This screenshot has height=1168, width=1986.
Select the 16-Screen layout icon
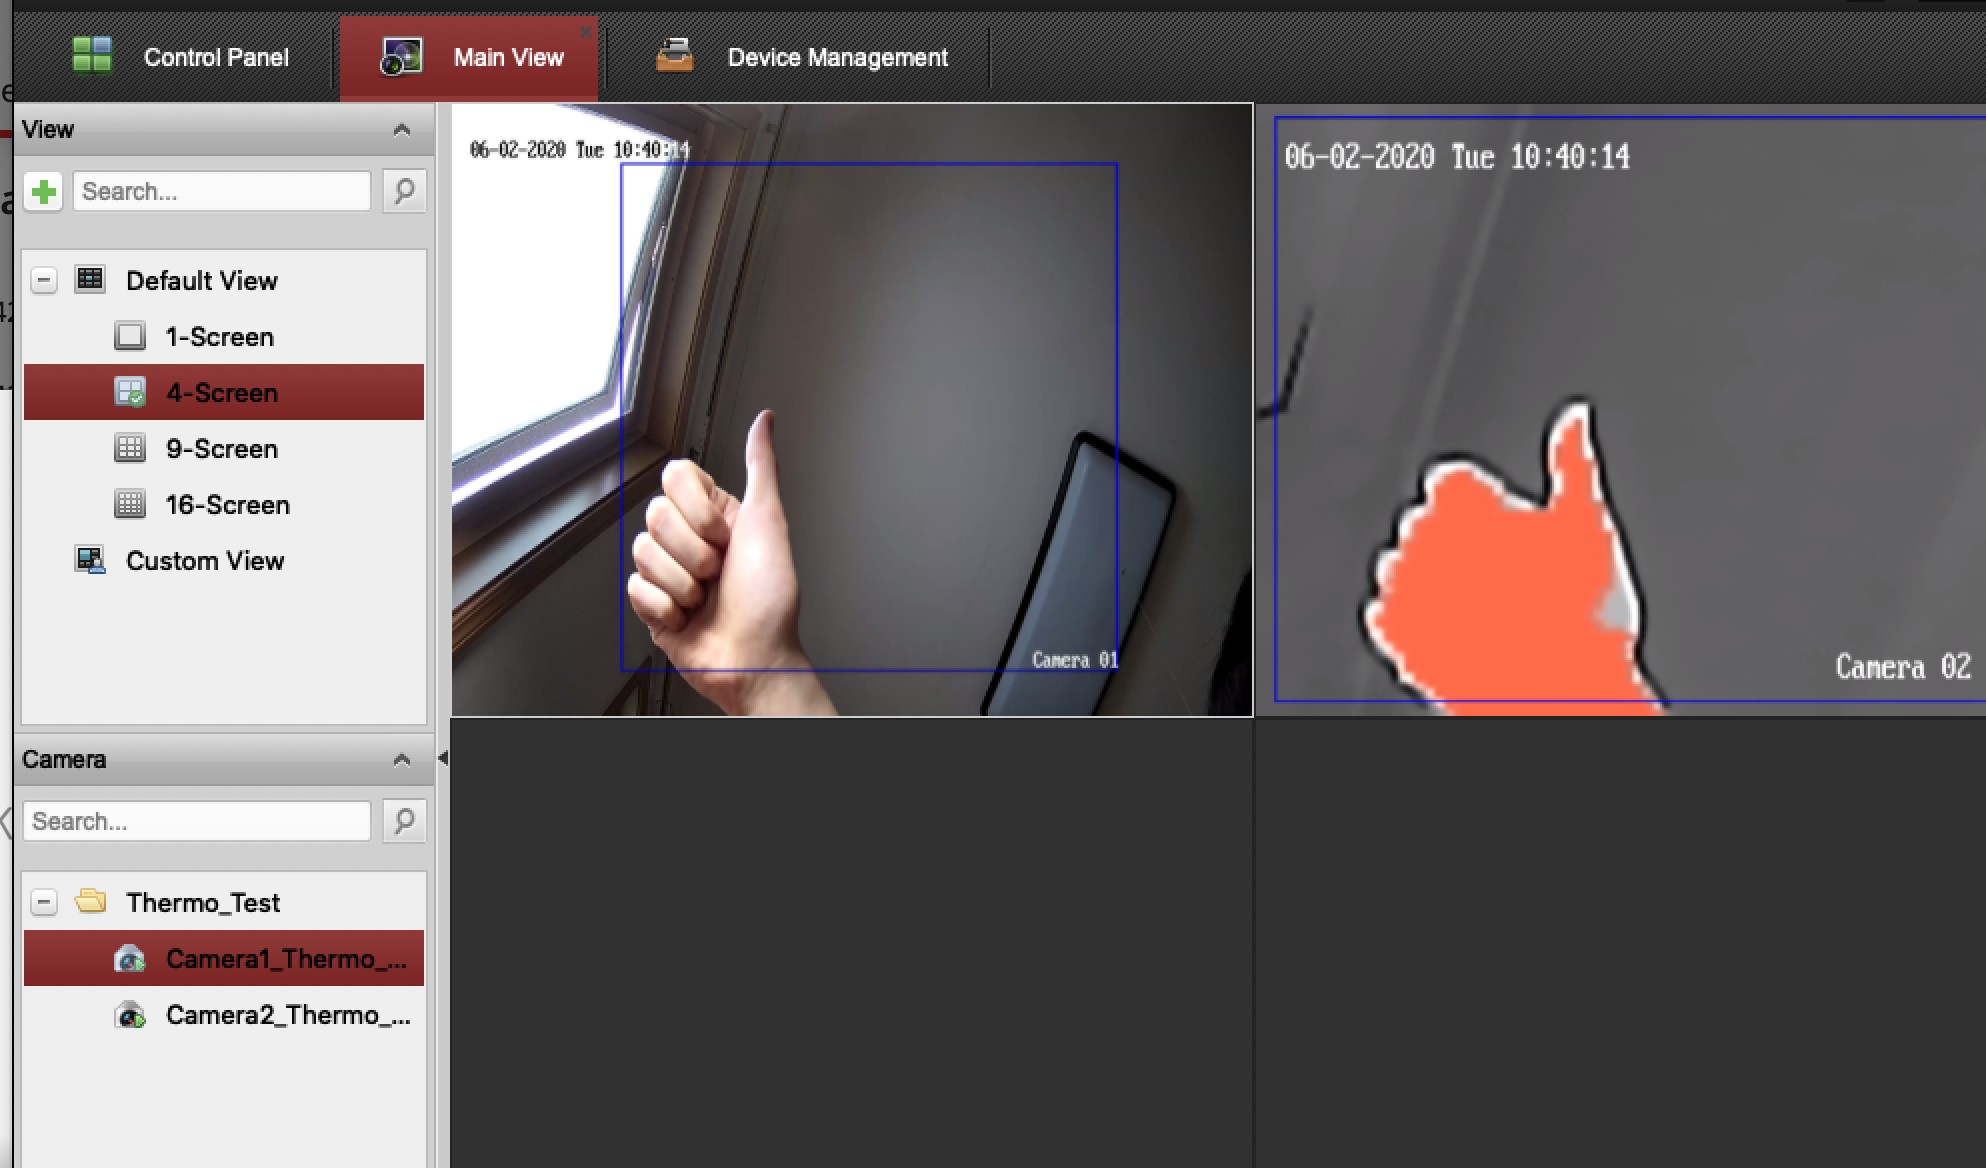130,504
